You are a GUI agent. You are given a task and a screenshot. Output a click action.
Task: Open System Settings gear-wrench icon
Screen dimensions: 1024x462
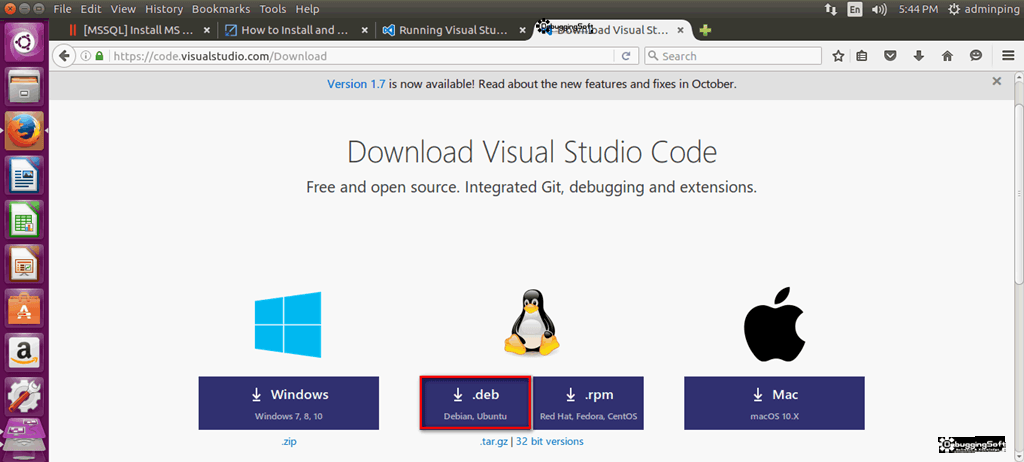point(24,397)
